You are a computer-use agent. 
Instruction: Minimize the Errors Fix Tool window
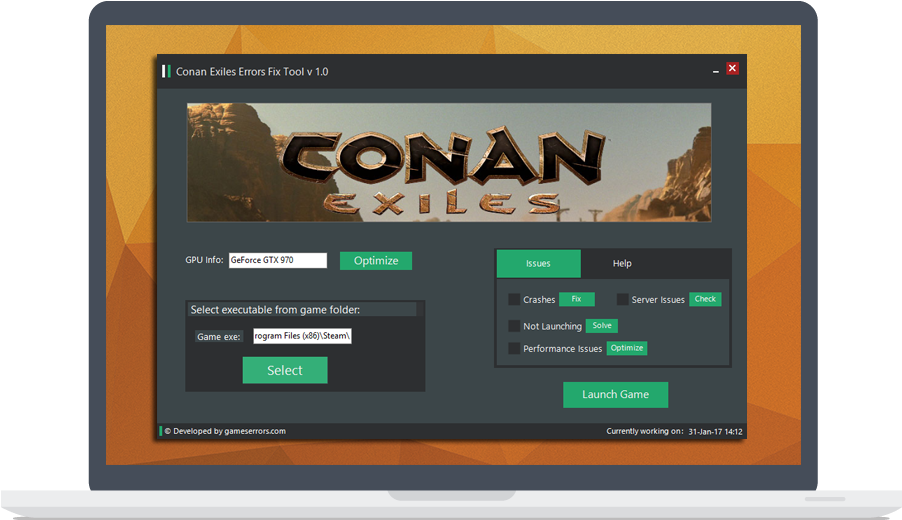(x=716, y=70)
